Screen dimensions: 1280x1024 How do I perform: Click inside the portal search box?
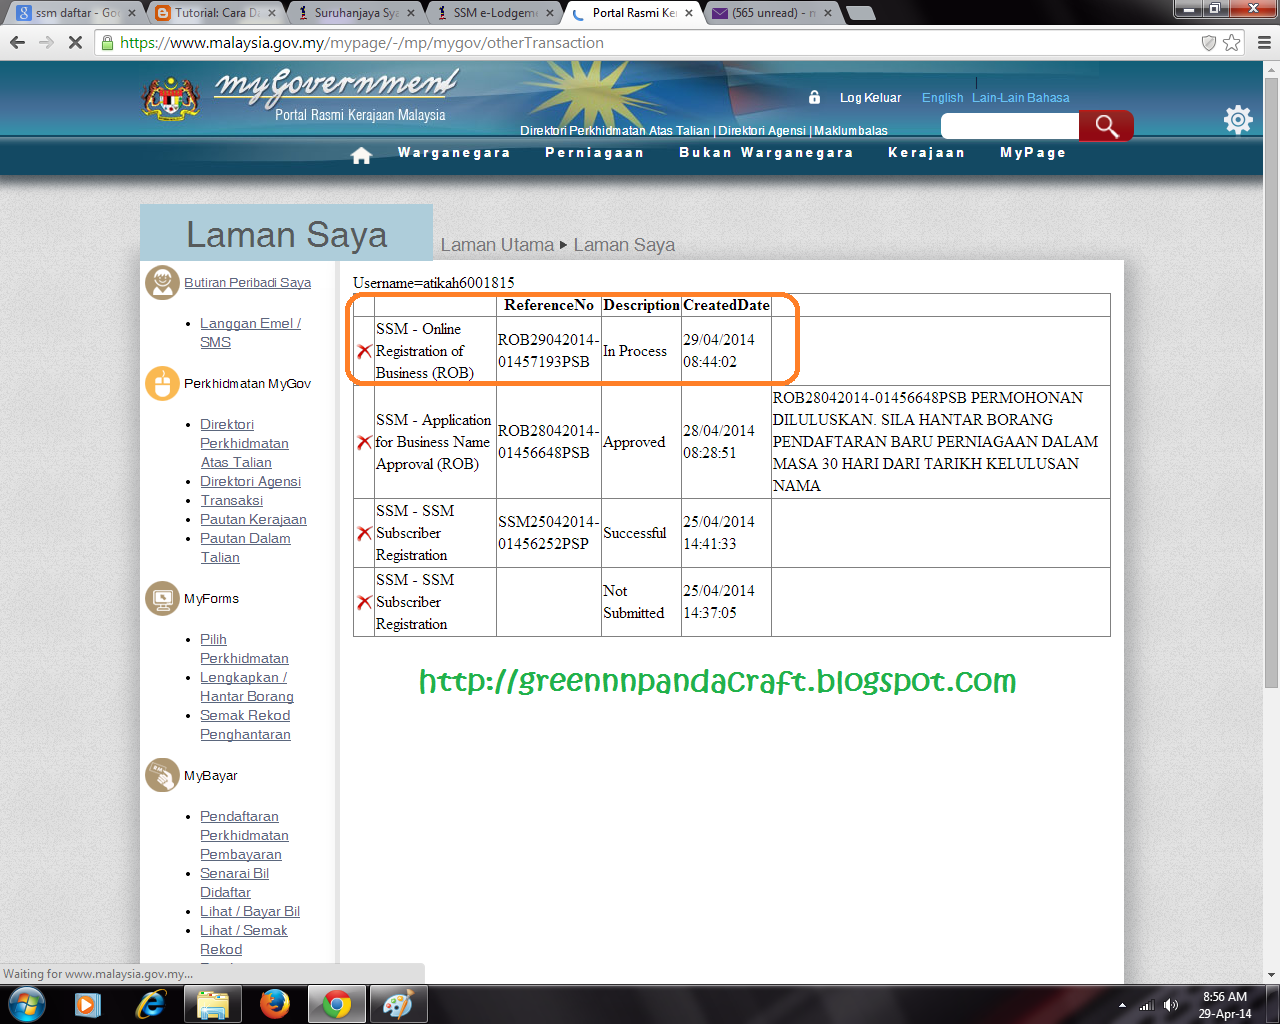1010,126
